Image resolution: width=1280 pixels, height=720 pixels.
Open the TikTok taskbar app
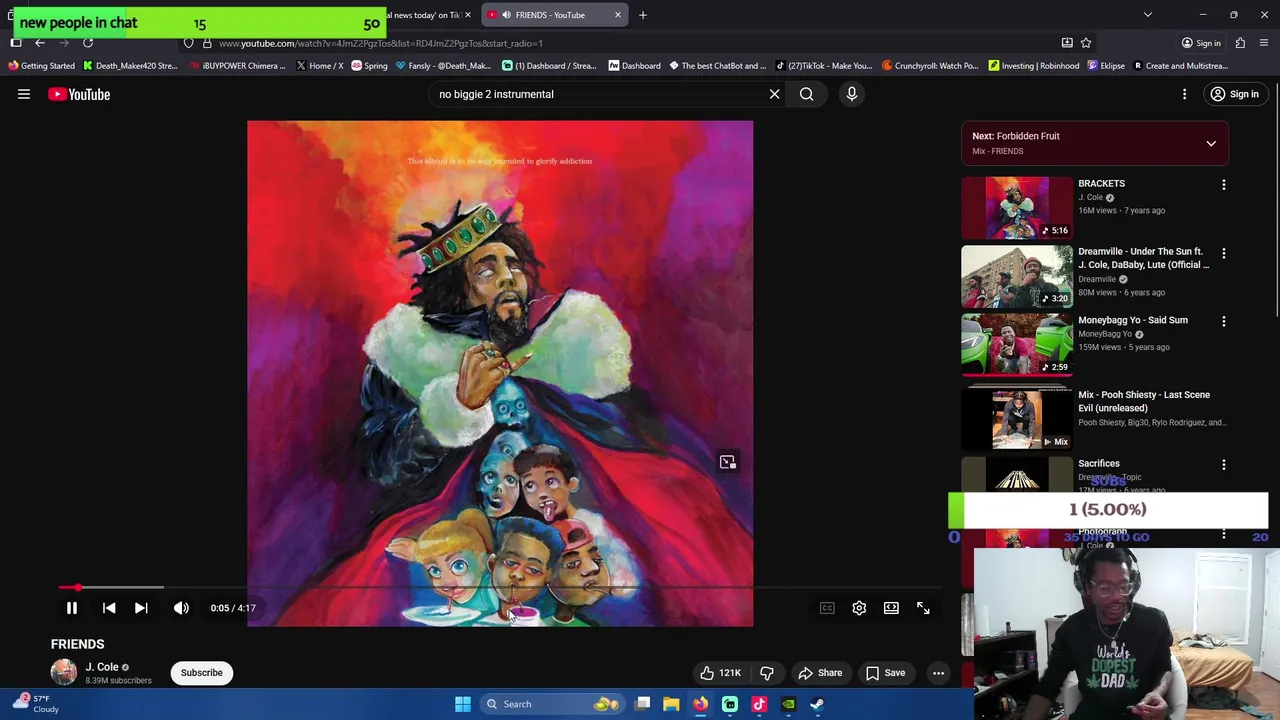point(759,704)
